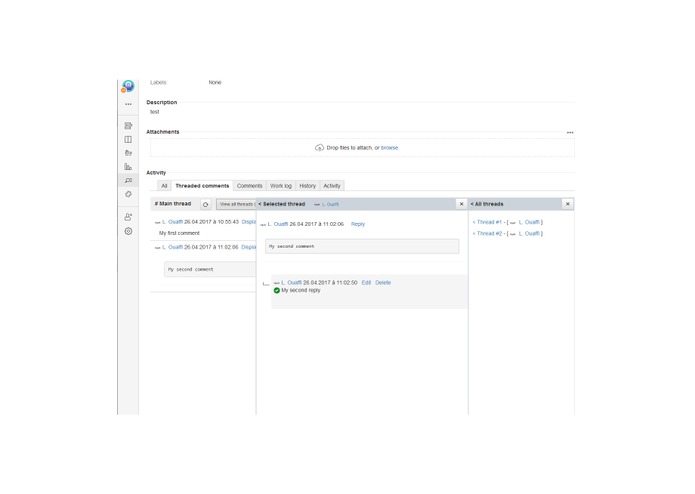Click the green check icon beside My second reply
The height and width of the screenshot is (494, 695).
coord(277,290)
